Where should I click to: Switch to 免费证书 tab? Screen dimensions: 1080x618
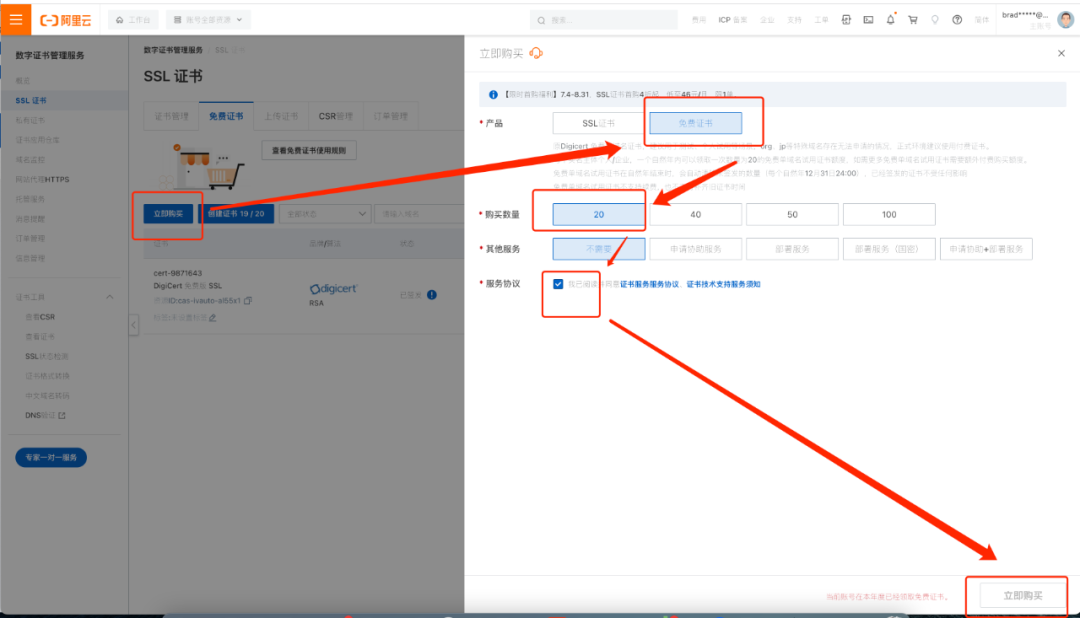tap(226, 116)
